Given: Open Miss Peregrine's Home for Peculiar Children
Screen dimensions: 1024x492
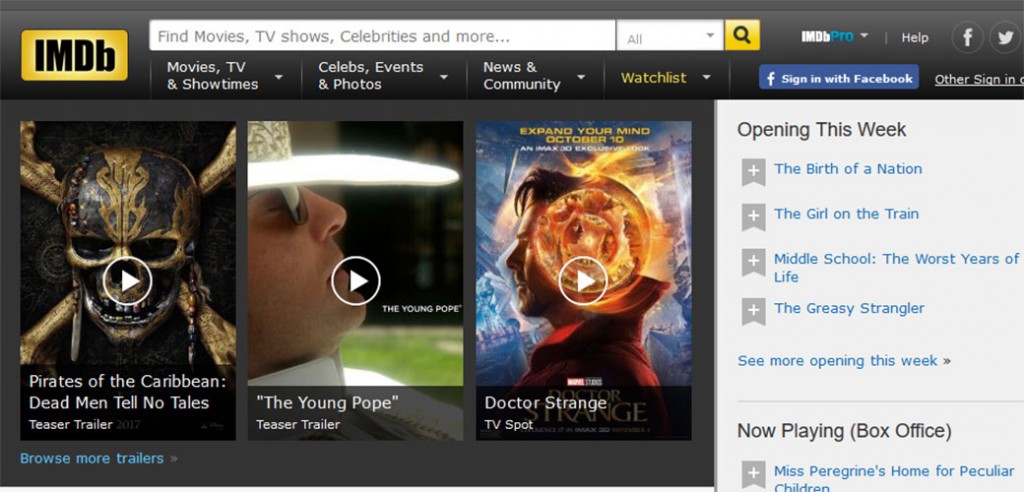Looking at the screenshot, I should coord(894,479).
